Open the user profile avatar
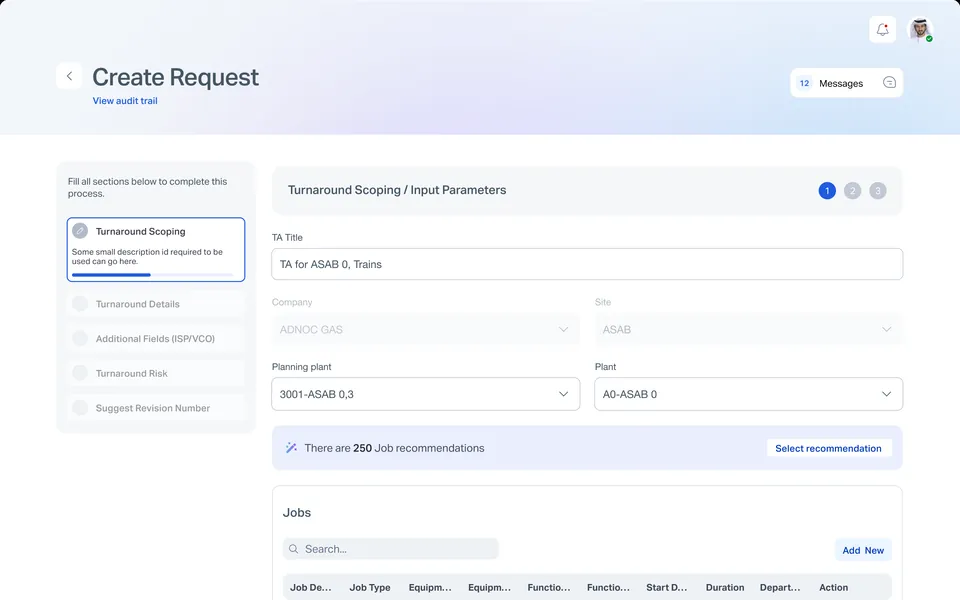The width and height of the screenshot is (960, 600). tap(920, 29)
